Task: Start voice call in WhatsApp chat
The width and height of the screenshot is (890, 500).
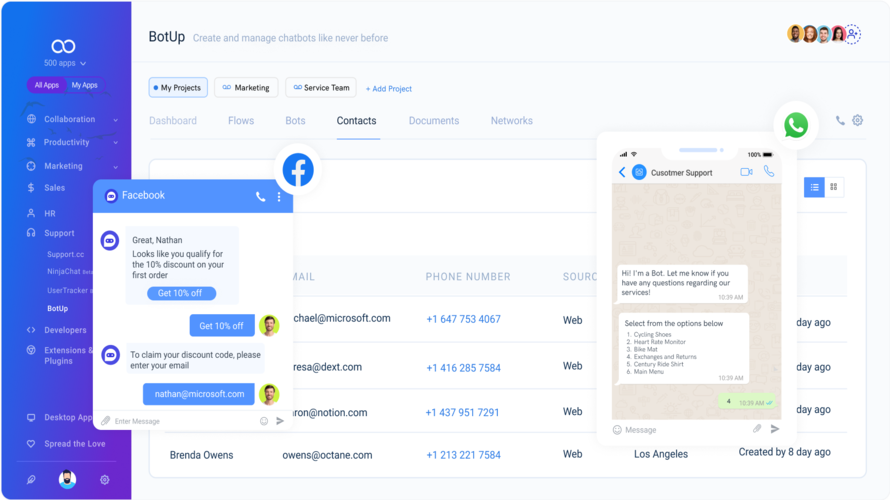Action: [769, 171]
